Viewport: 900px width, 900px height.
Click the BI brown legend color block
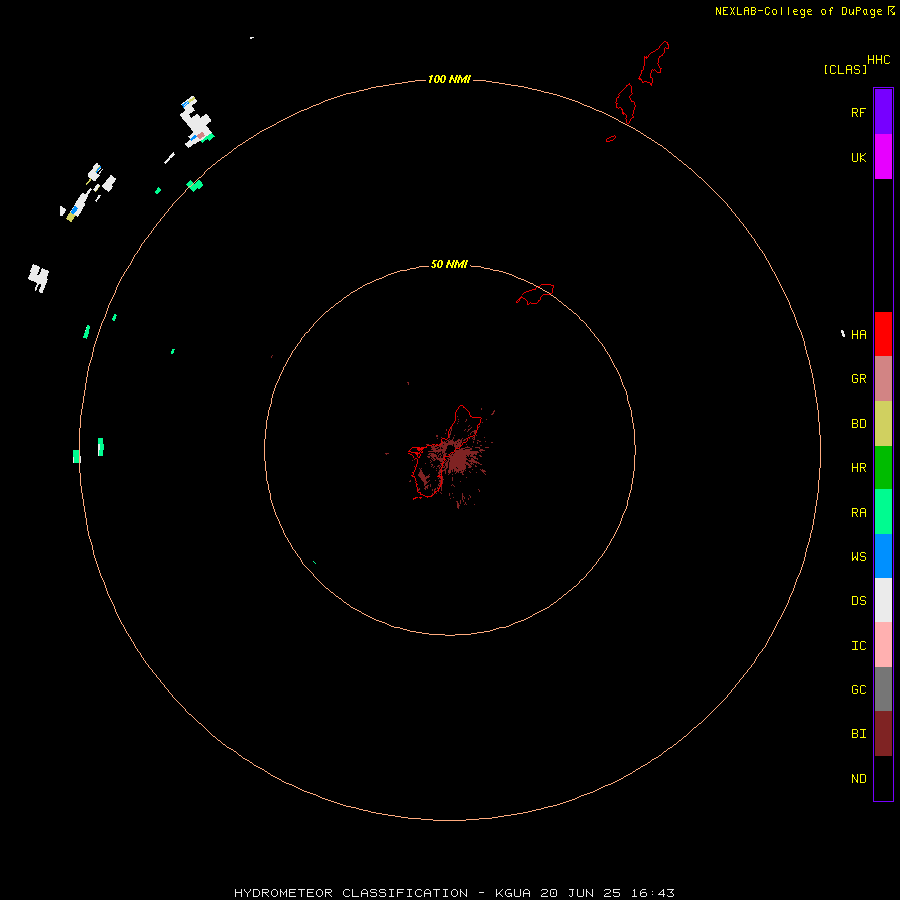(x=883, y=734)
